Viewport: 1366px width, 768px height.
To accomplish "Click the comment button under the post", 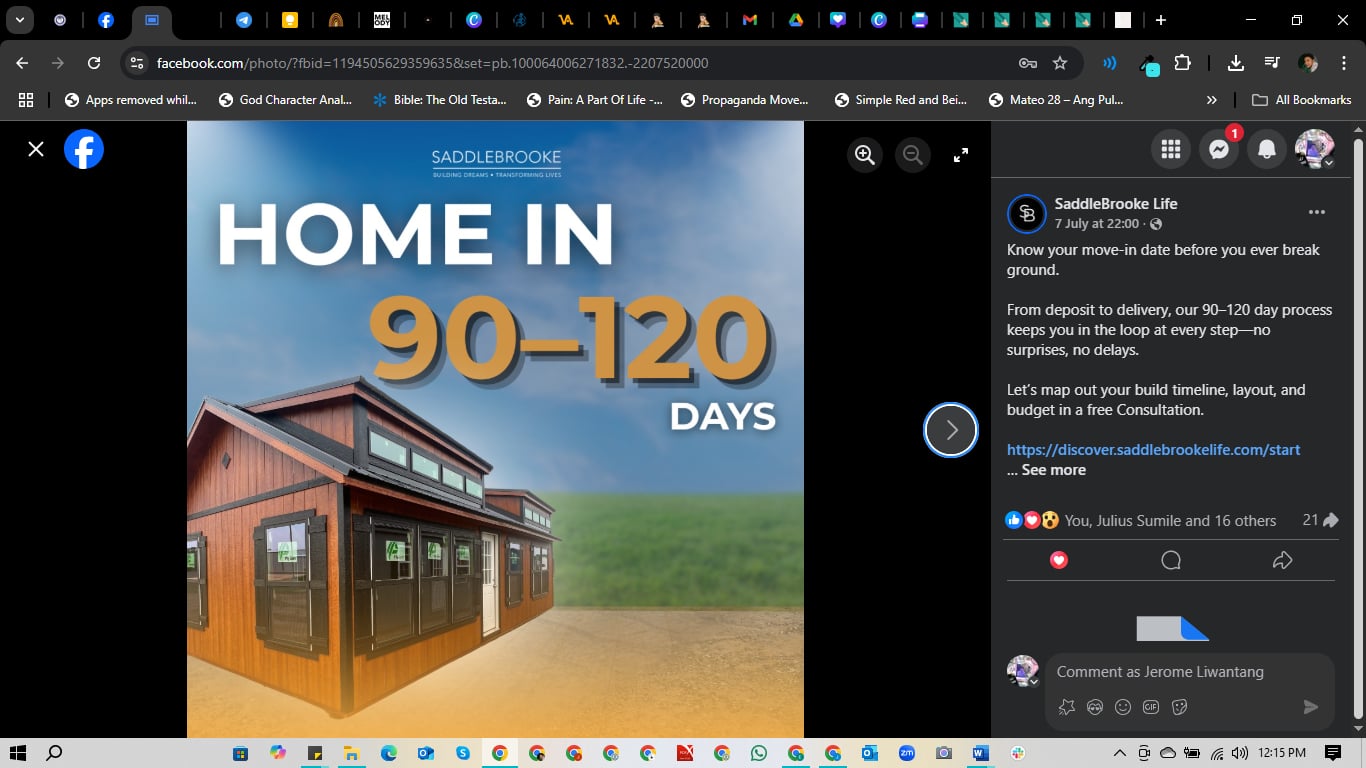I will pos(1171,561).
